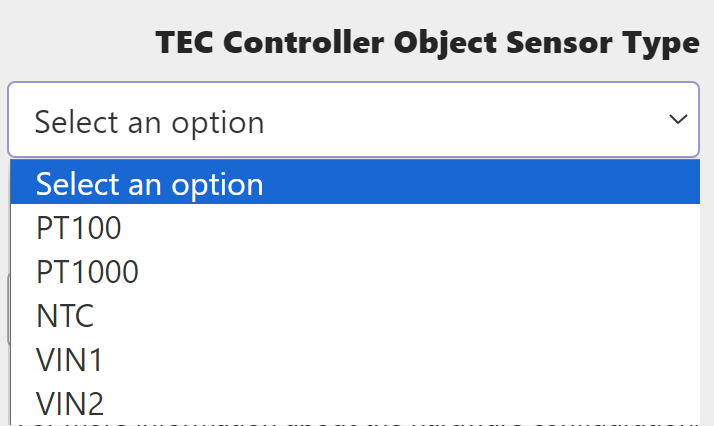Pick NTC as the sensor type

[x=65, y=316]
